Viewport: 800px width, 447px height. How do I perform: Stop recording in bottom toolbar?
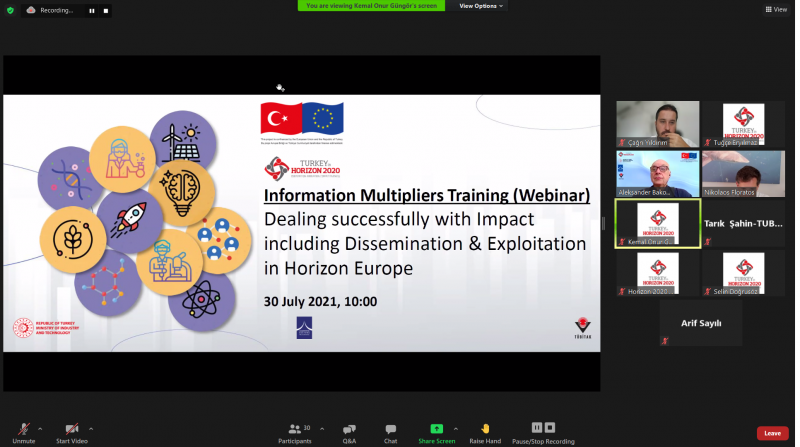(549, 428)
